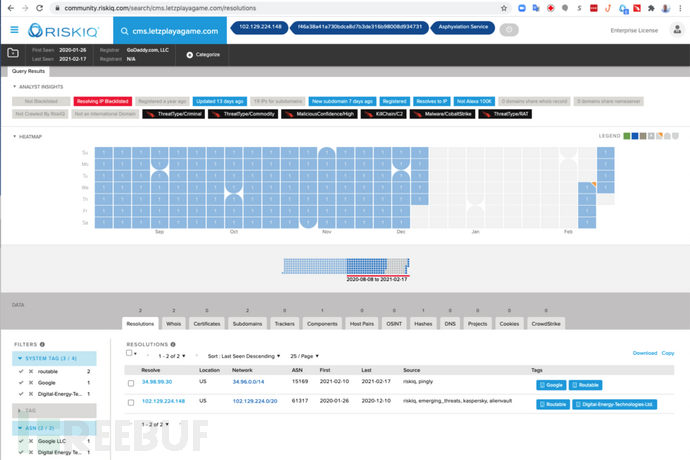This screenshot has width=690, height=460.
Task: Open the 25 / Page dropdown
Action: [x=305, y=356]
